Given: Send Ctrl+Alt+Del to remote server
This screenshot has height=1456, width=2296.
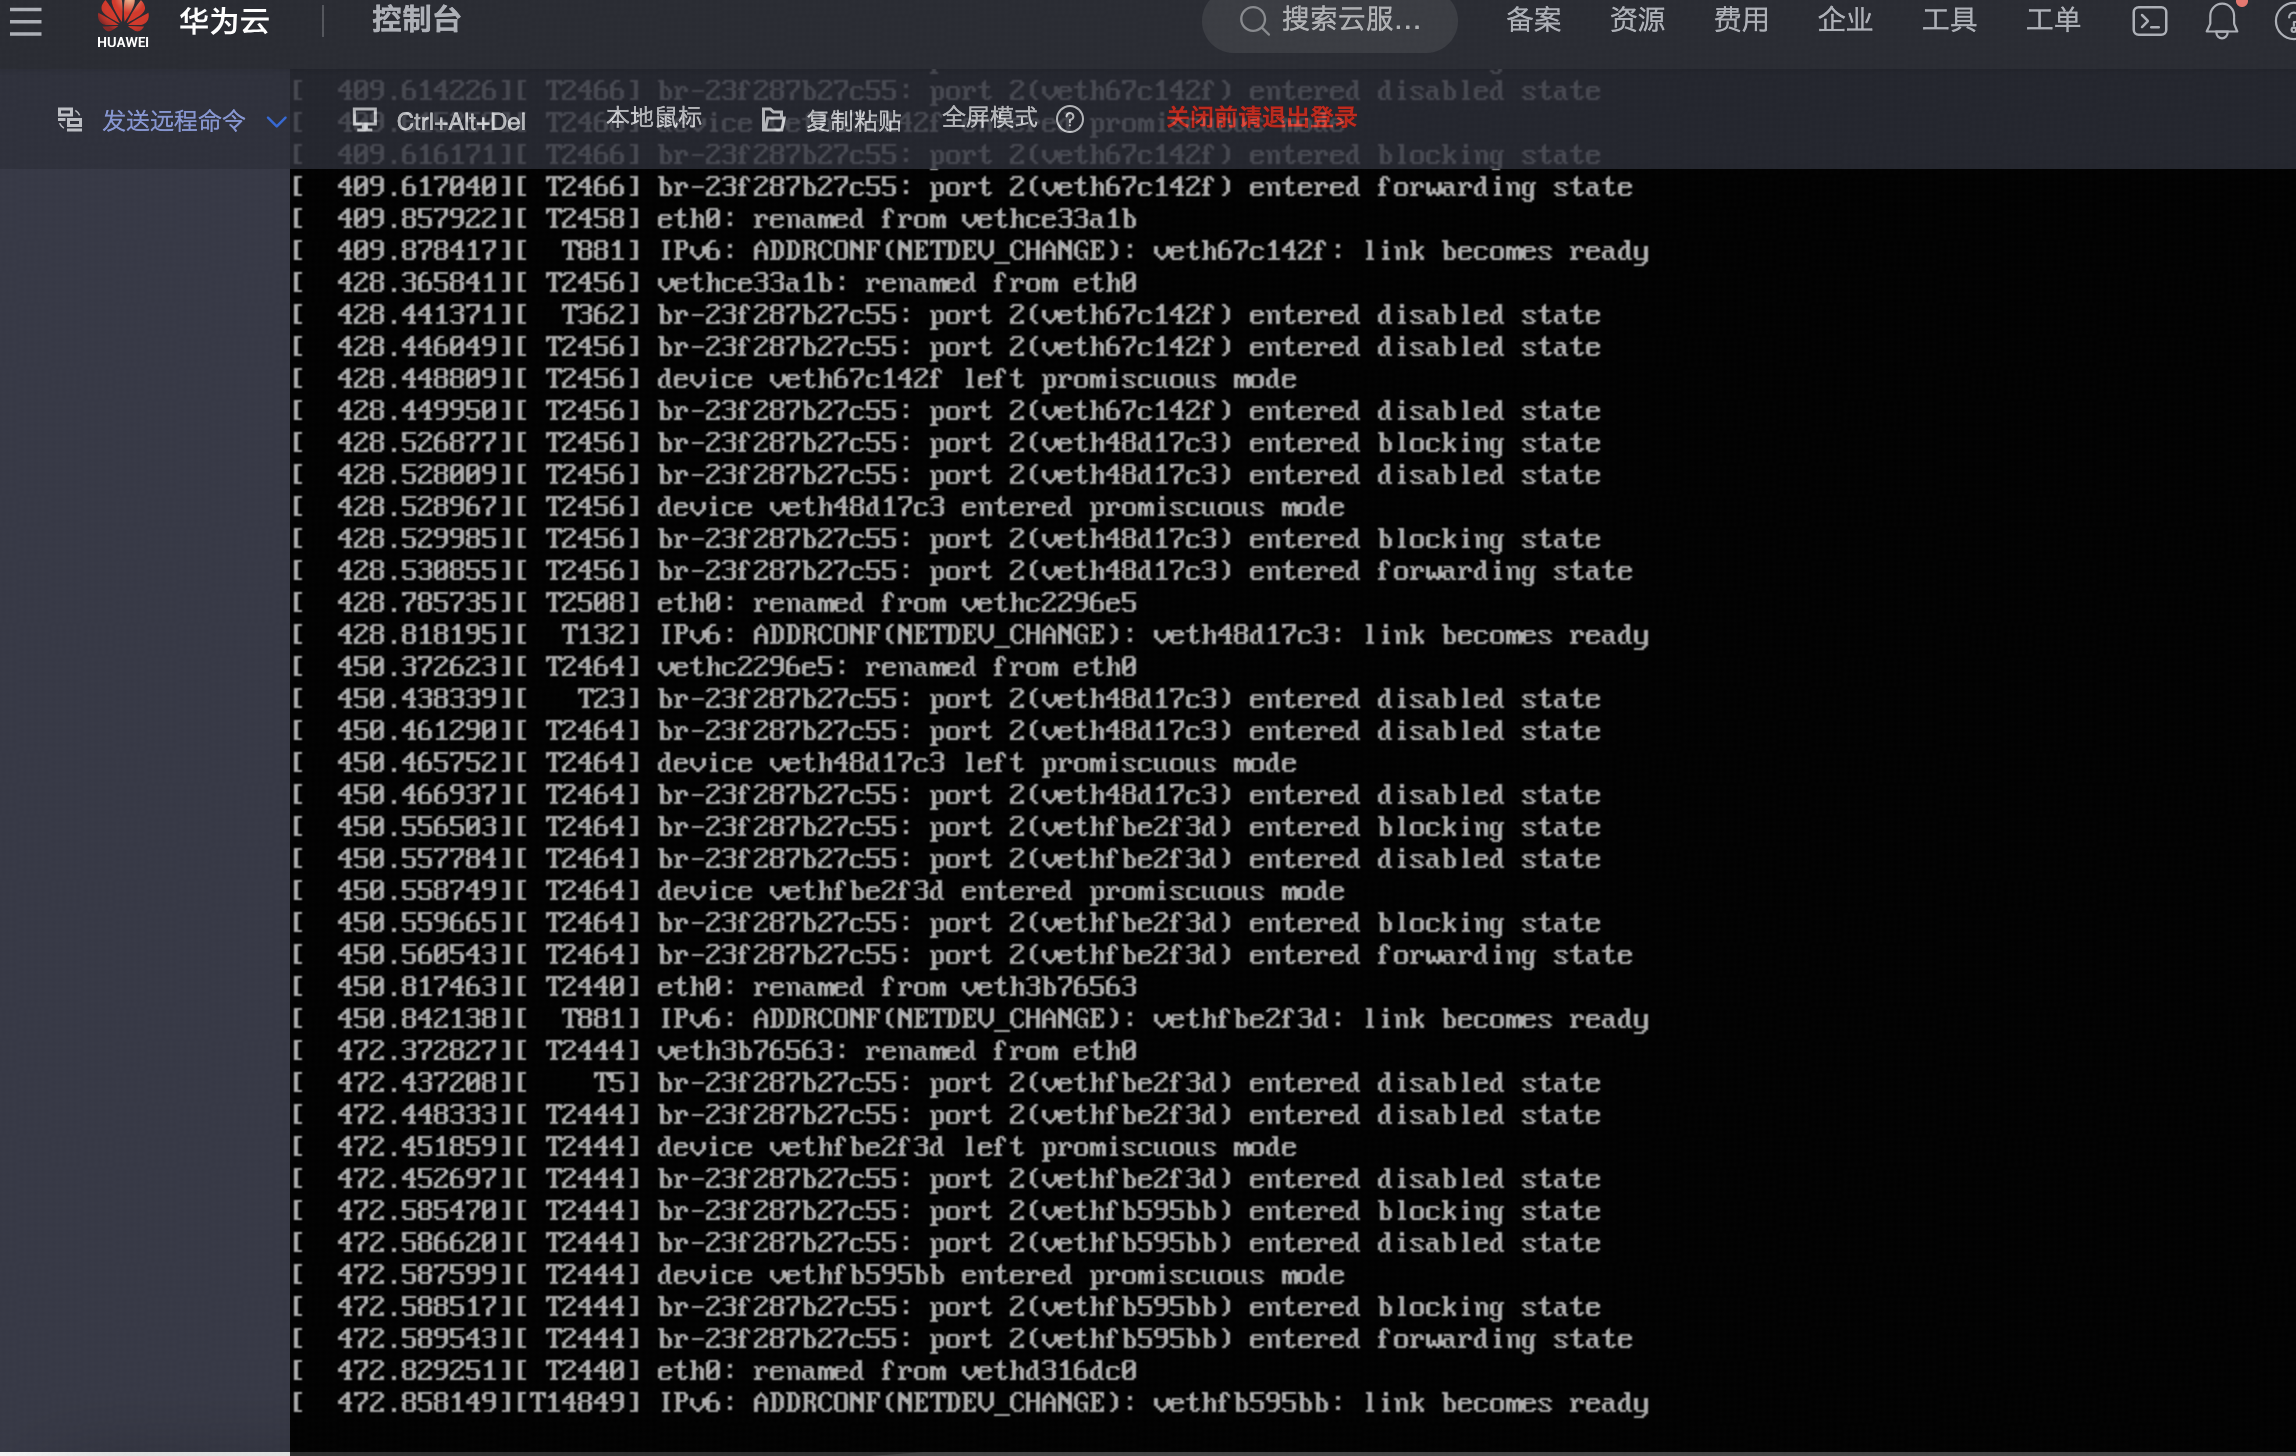Looking at the screenshot, I should [x=460, y=122].
